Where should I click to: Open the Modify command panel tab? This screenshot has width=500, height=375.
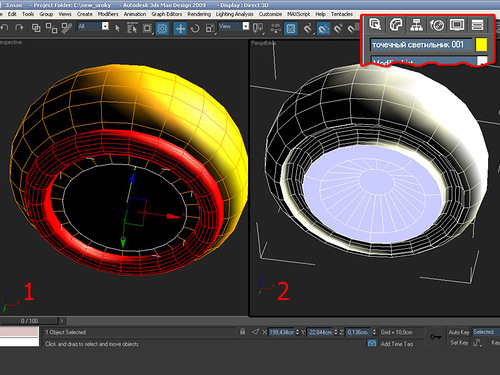pos(396,25)
